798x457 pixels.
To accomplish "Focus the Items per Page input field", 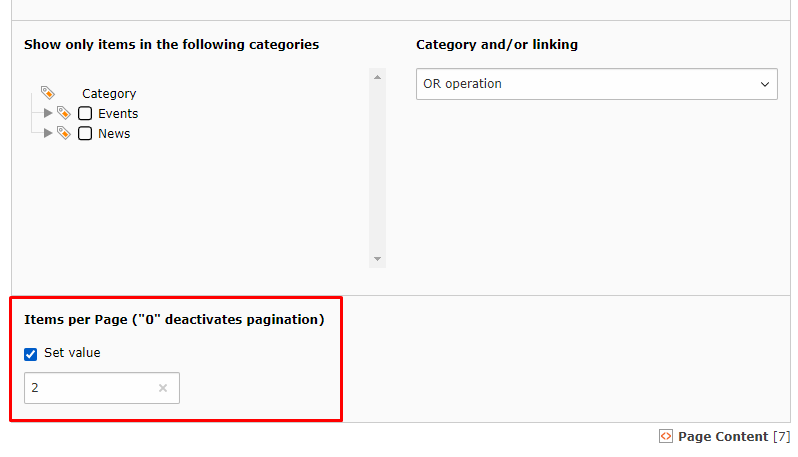I will tap(90, 388).
